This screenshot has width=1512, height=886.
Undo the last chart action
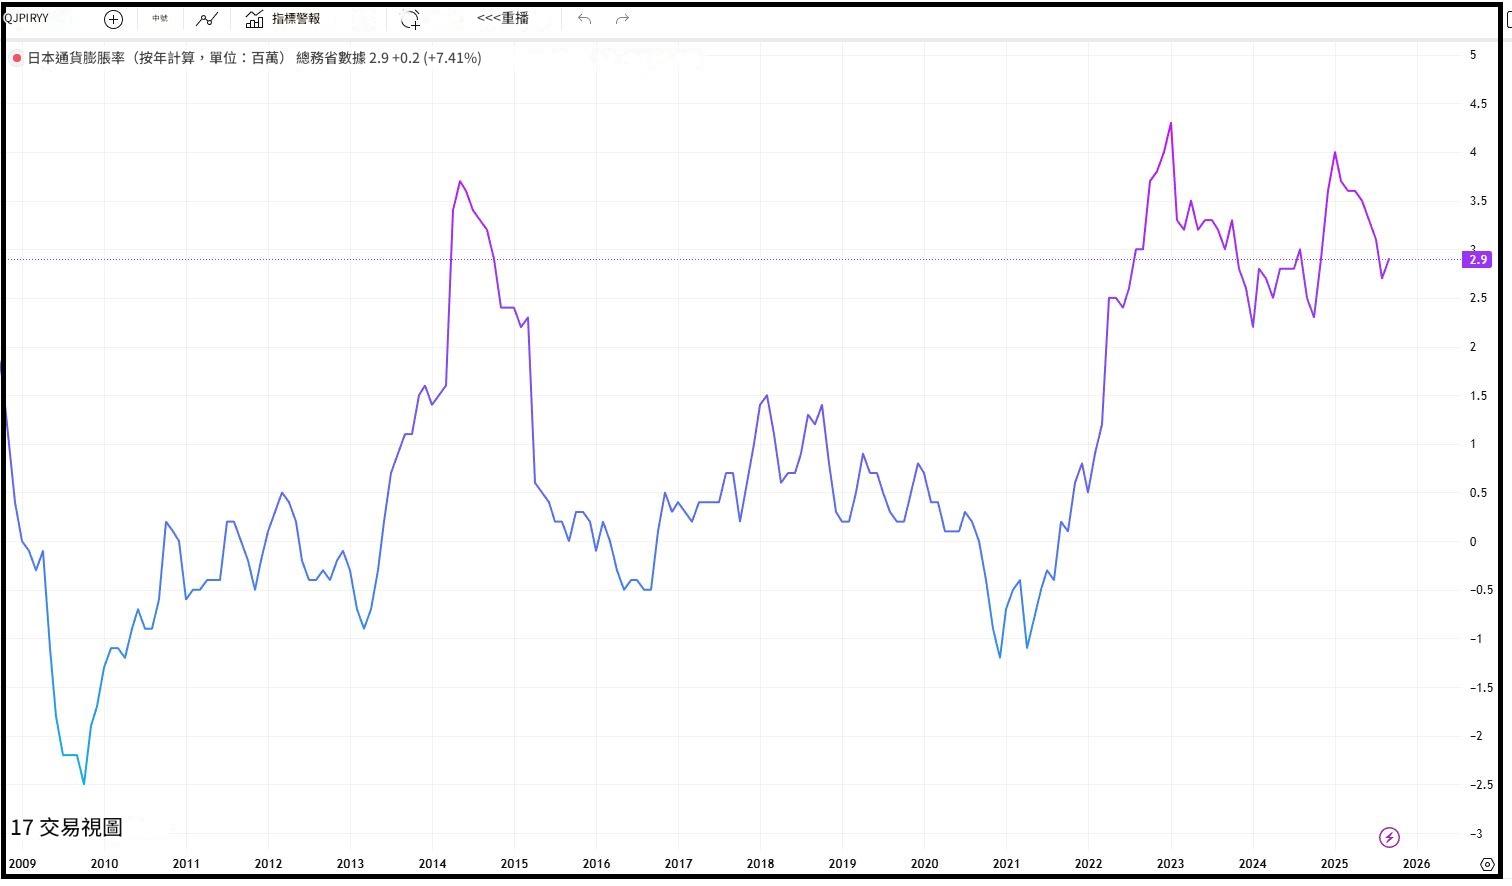tap(585, 19)
